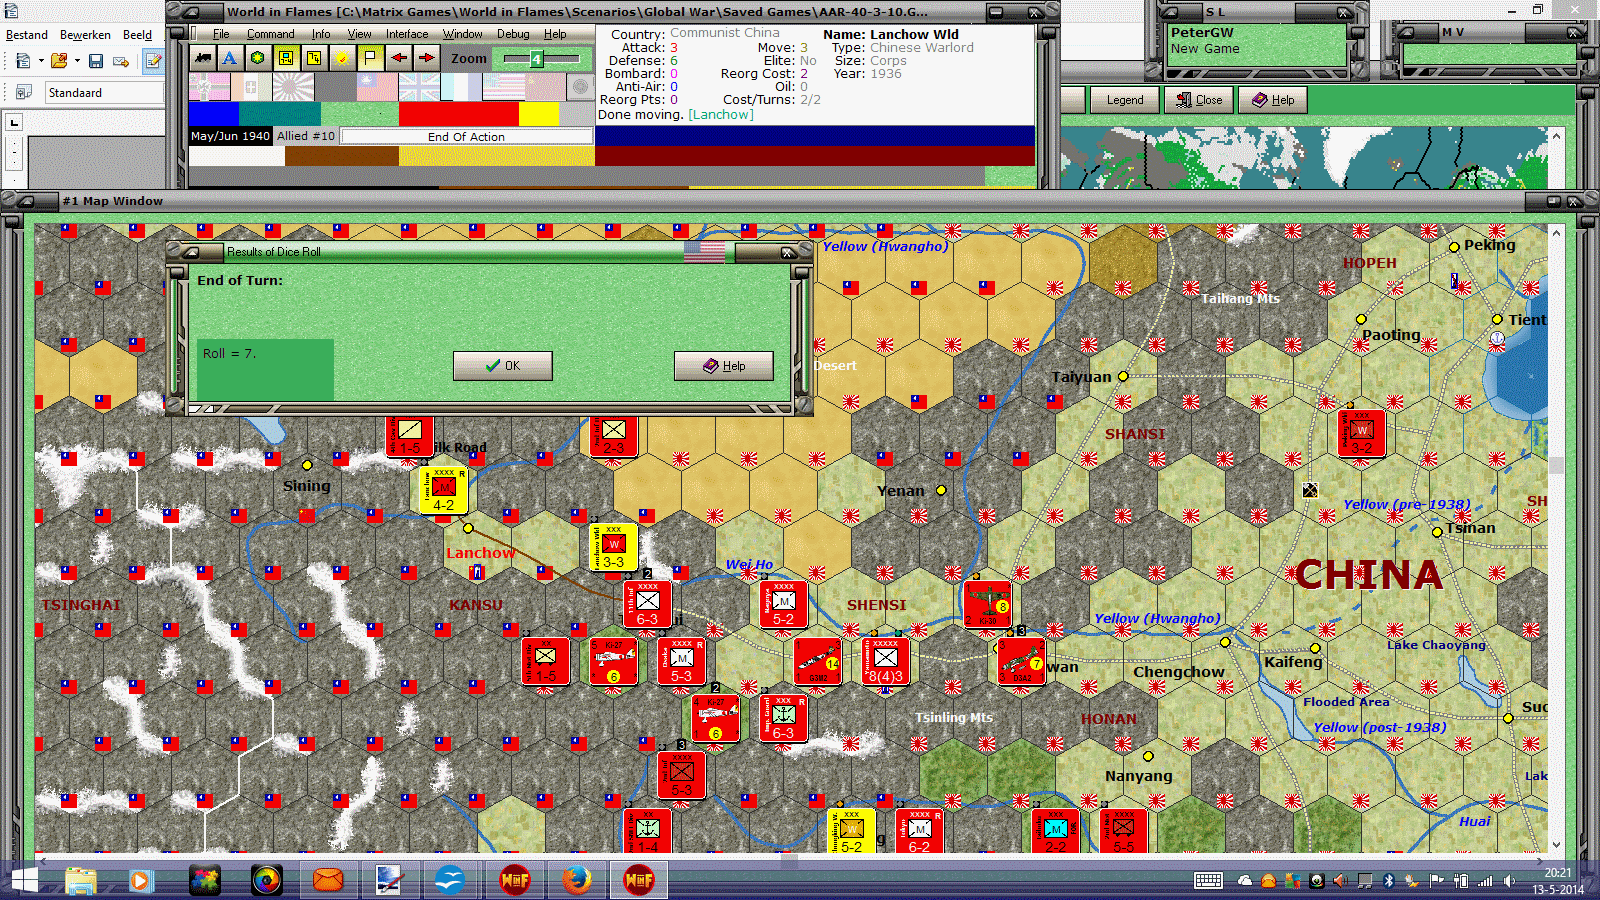The height and width of the screenshot is (900, 1600).
Task: Click OK on the dice roll dialog
Action: 503,365
